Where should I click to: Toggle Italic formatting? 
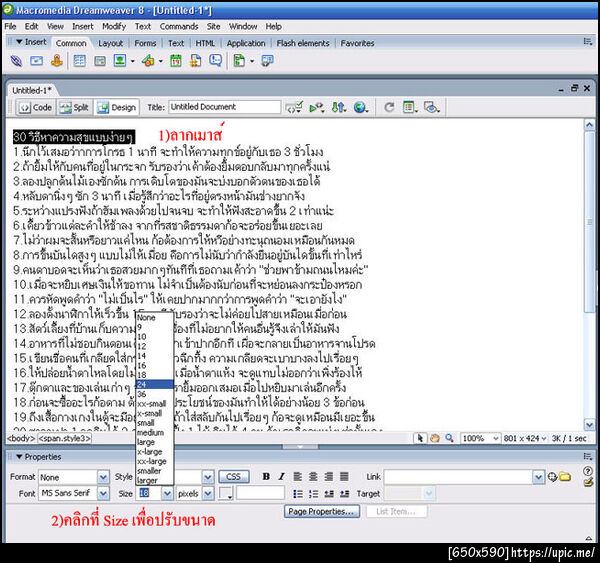[282, 477]
